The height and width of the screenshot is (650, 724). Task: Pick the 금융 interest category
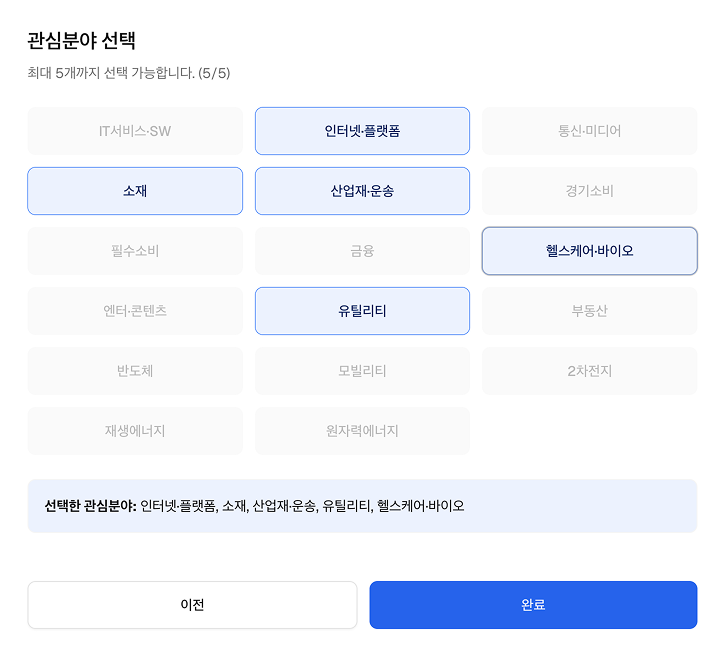(x=362, y=251)
